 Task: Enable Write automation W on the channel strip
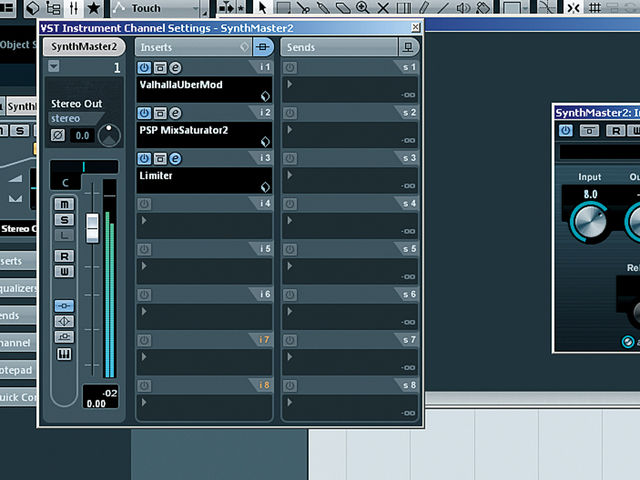click(64, 272)
